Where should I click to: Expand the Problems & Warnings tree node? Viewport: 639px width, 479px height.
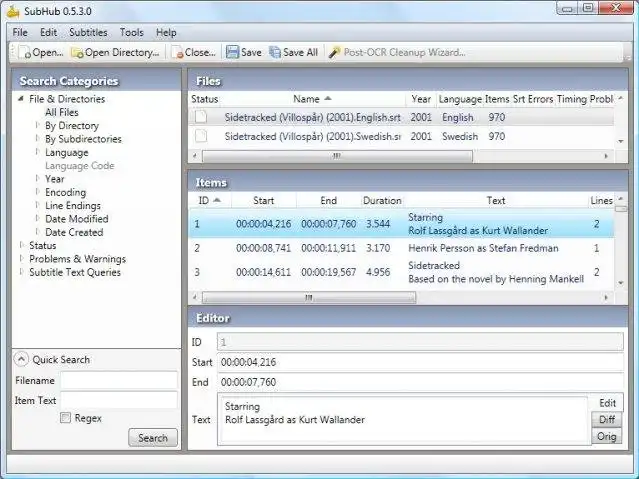(x=21, y=258)
